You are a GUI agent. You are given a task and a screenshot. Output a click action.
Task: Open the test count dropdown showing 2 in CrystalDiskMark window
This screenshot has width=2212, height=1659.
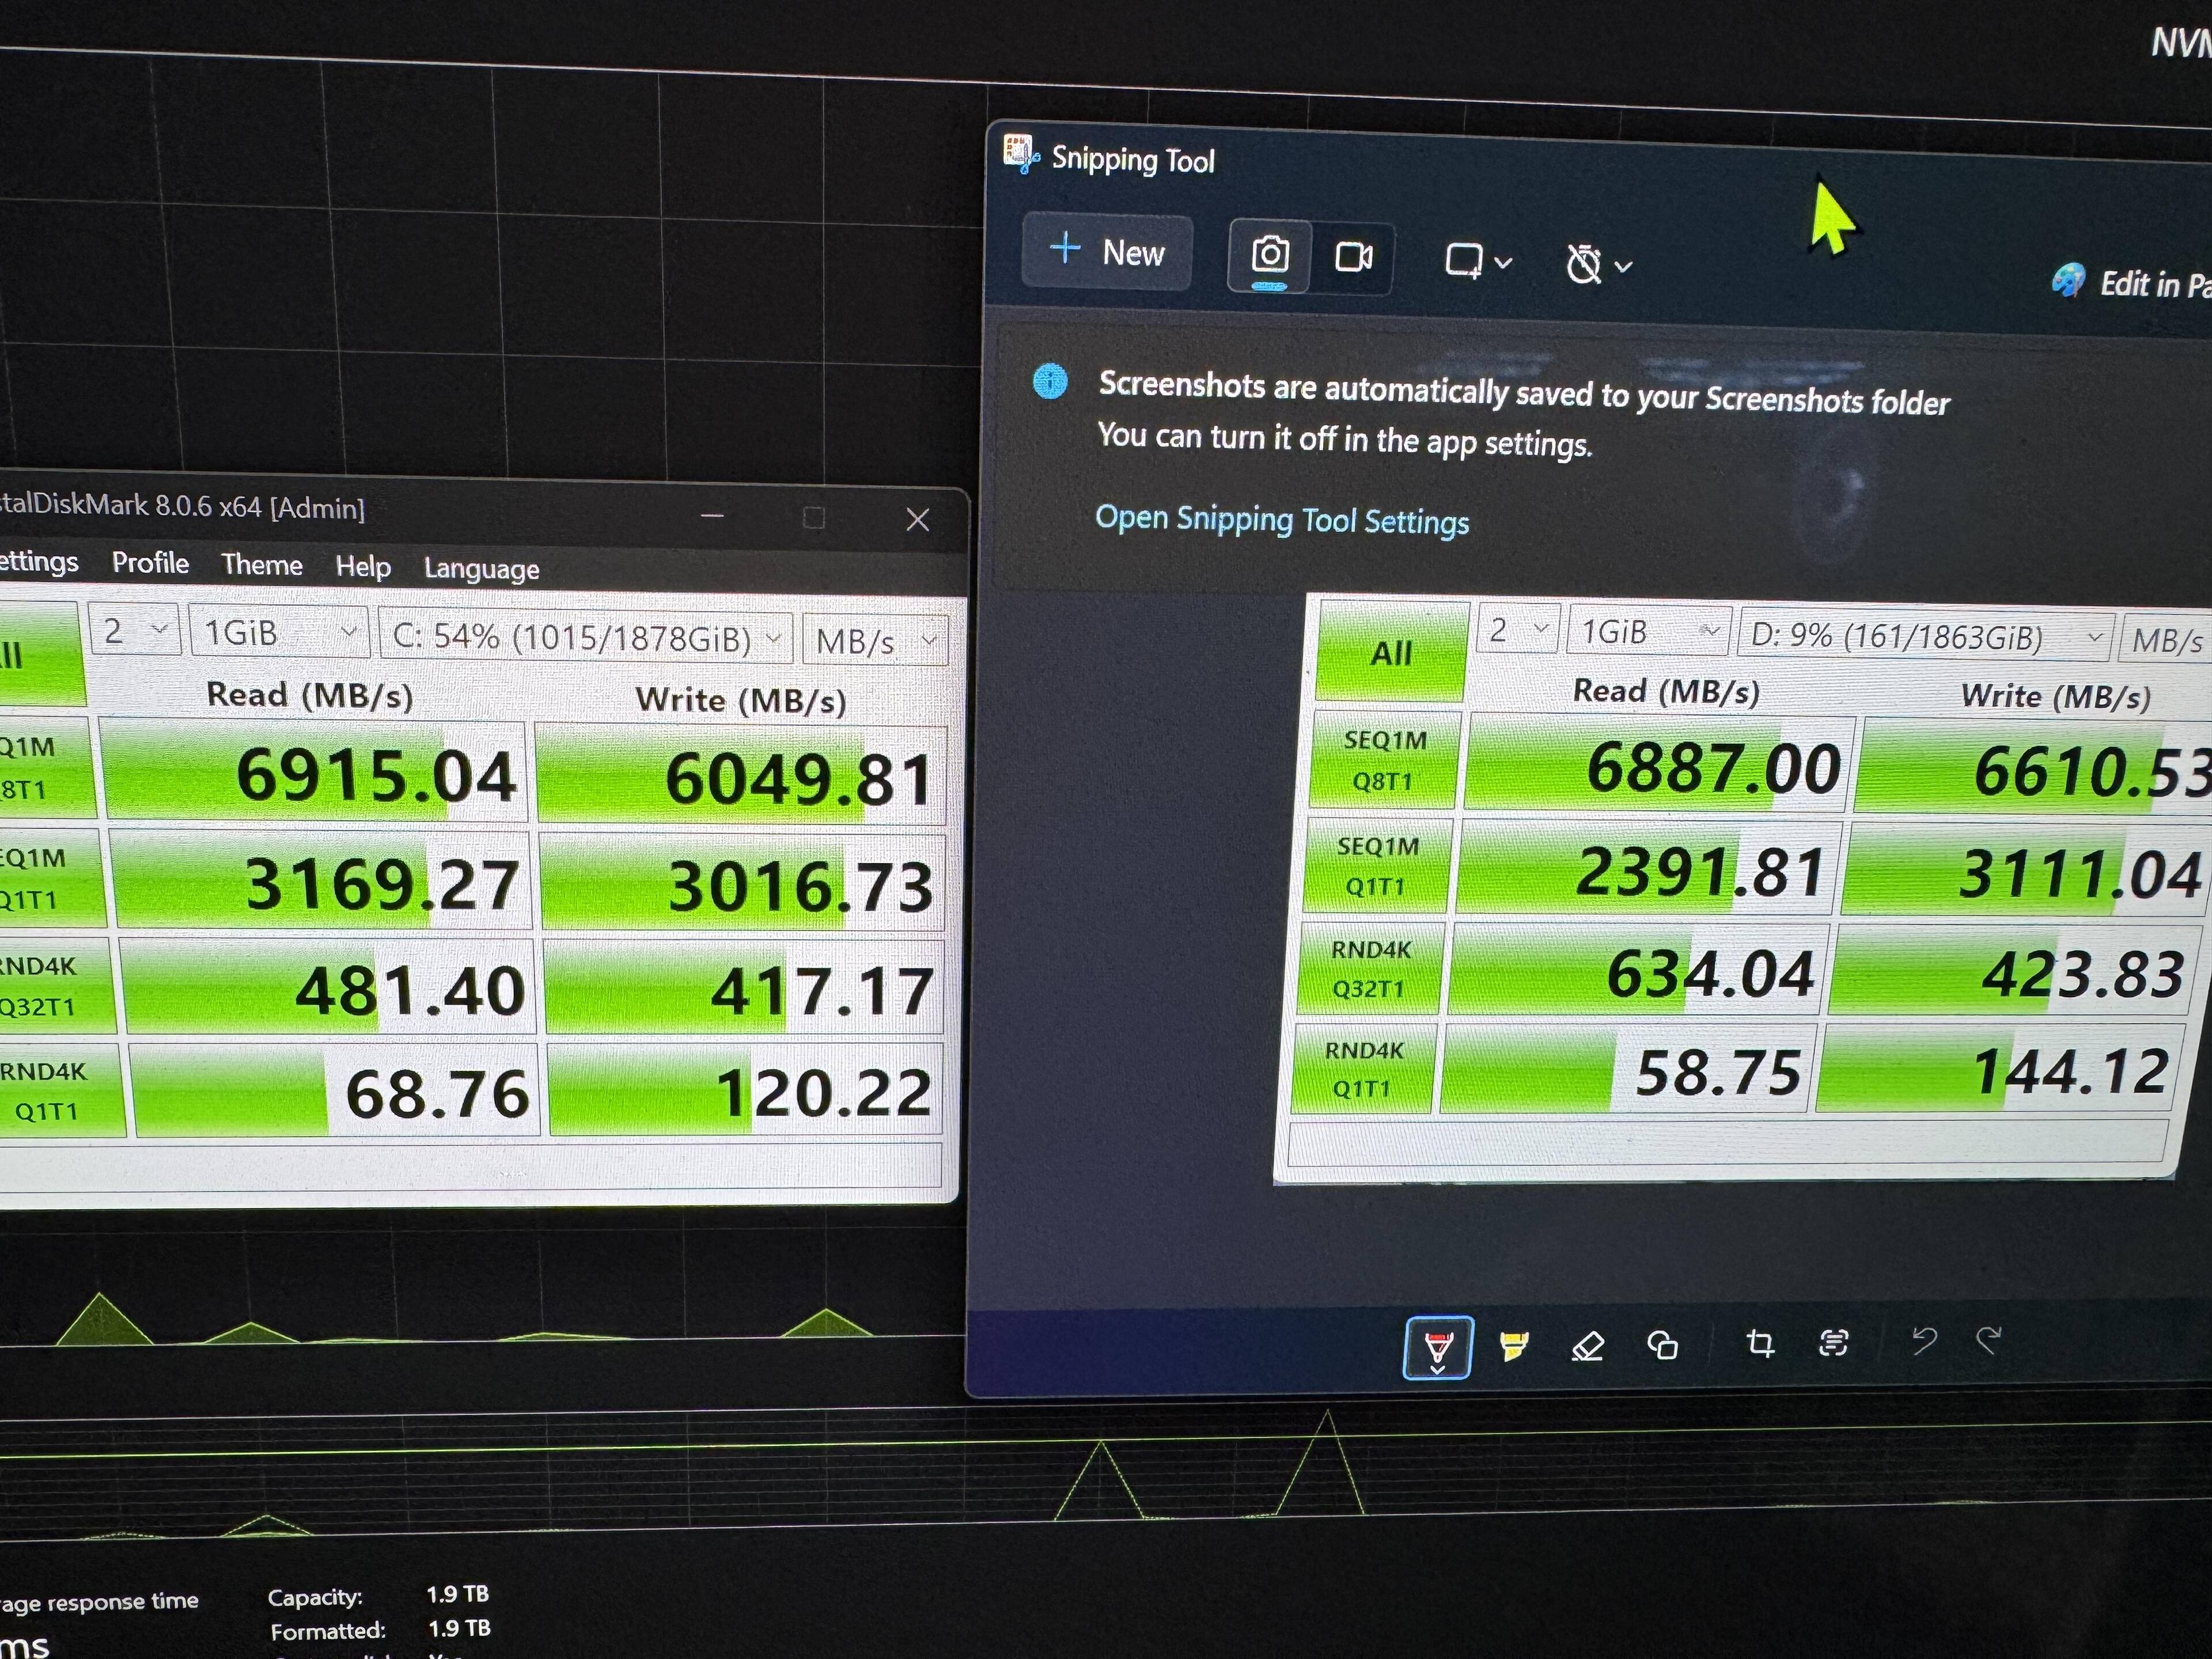point(134,631)
